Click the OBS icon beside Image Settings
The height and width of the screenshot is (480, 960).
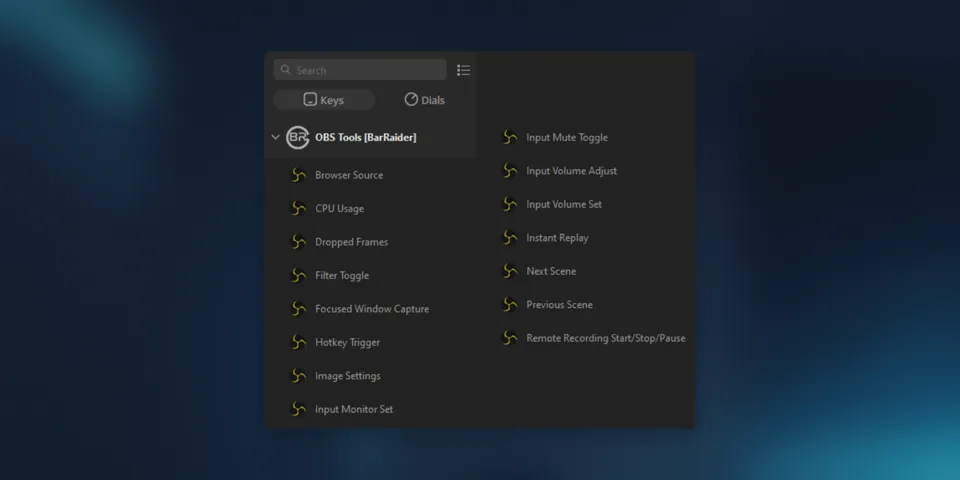(298, 376)
